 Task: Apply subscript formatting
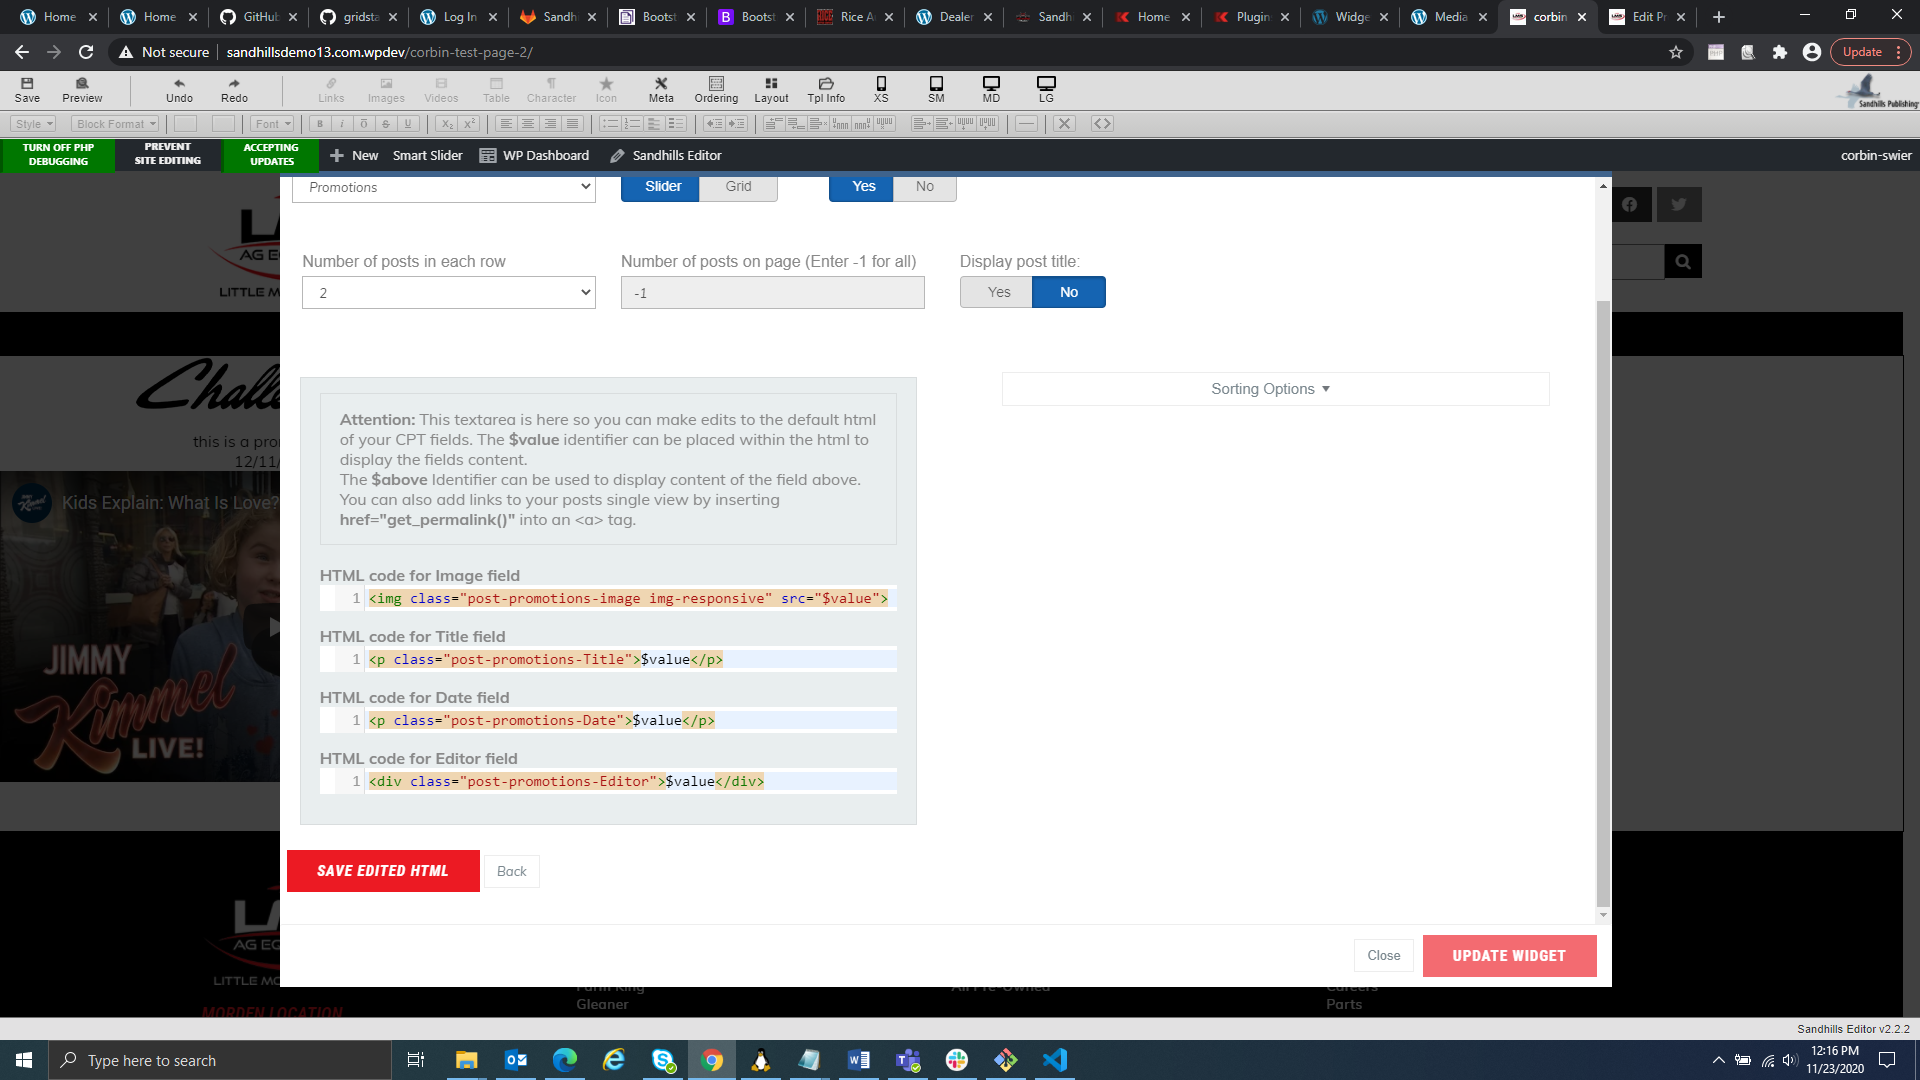pos(447,124)
